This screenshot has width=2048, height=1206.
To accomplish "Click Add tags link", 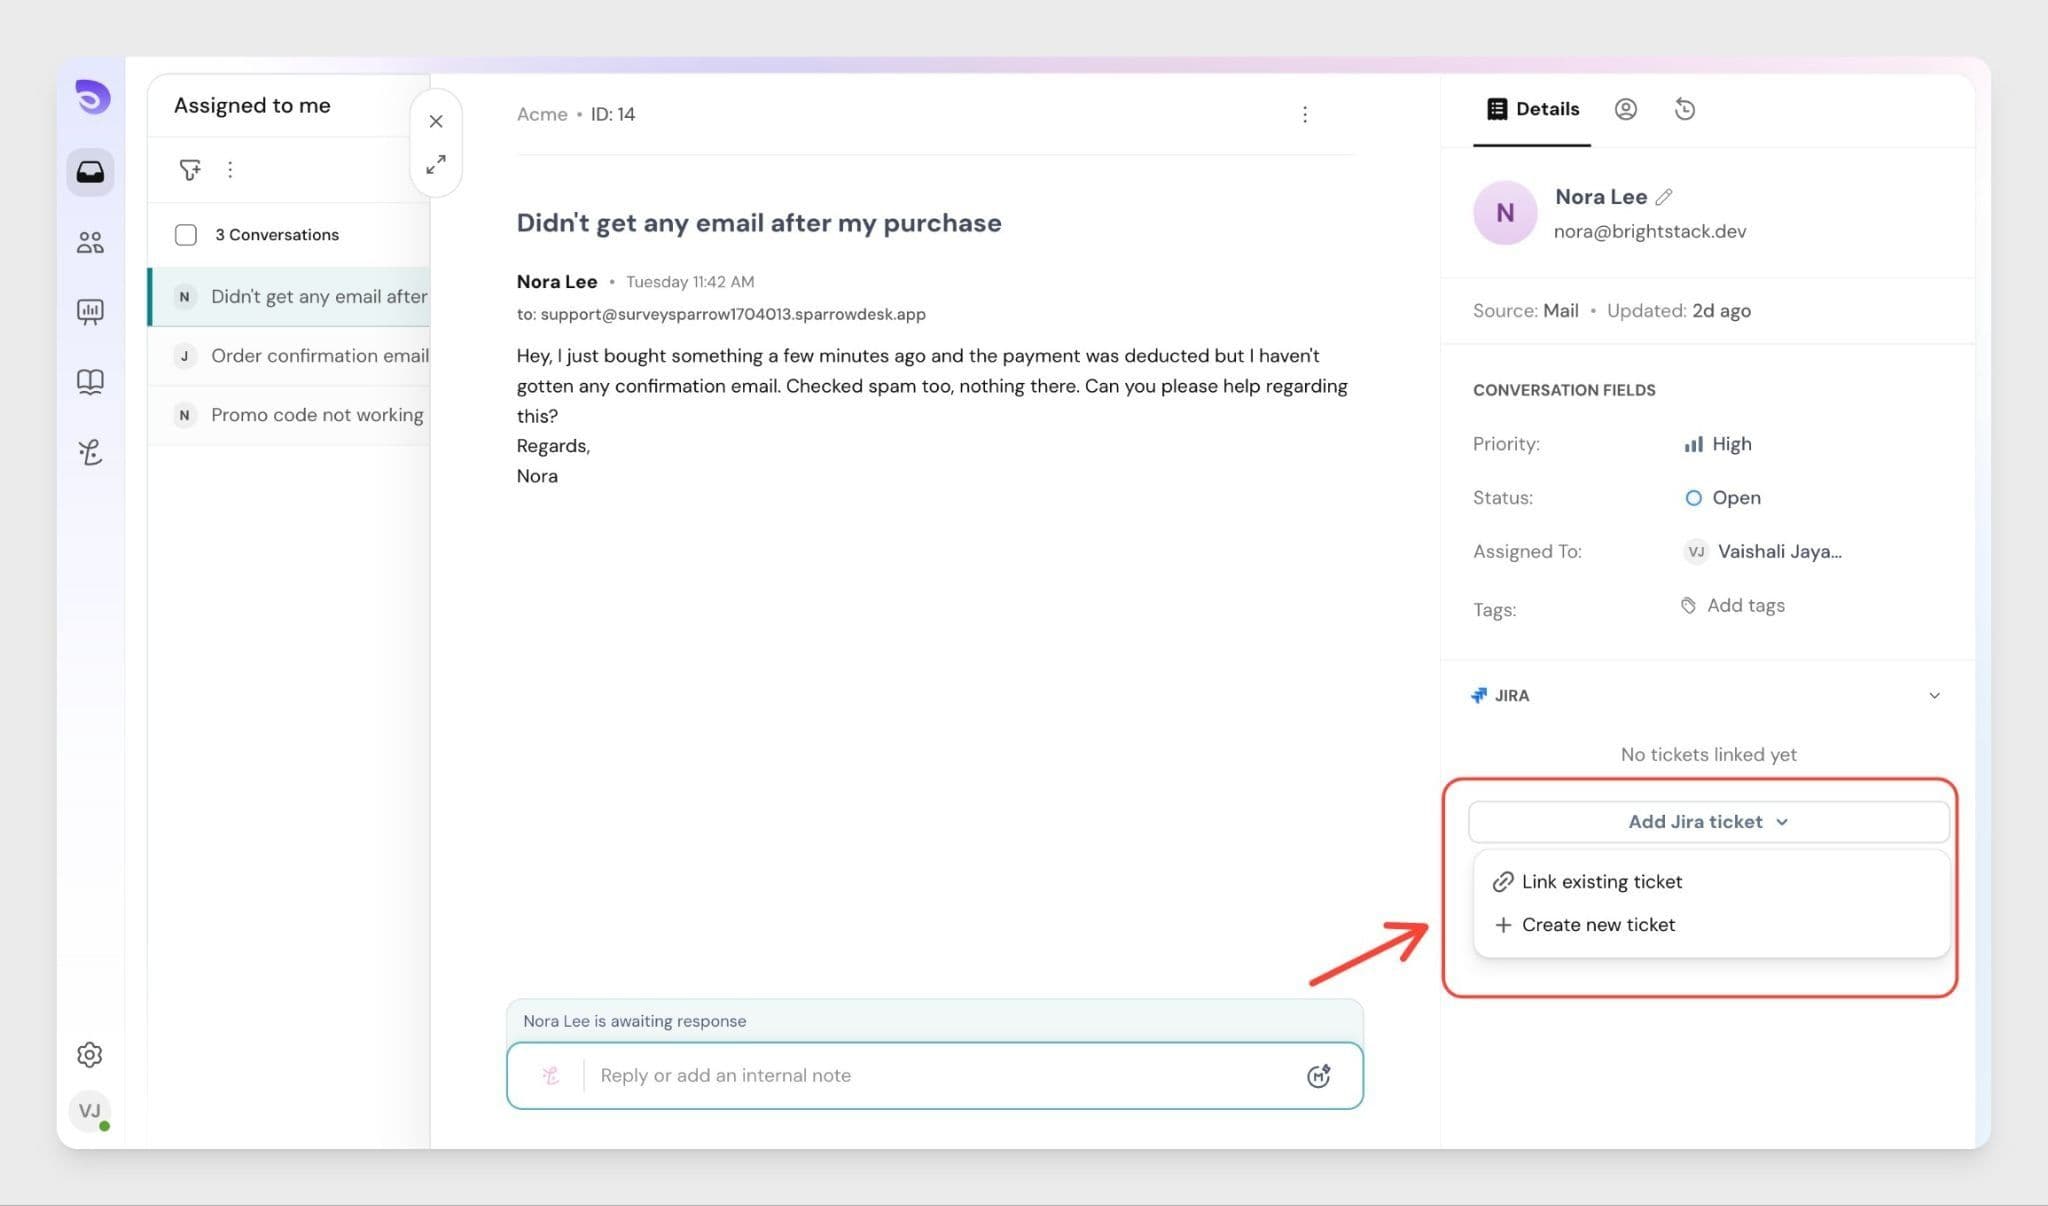I will point(1744,606).
